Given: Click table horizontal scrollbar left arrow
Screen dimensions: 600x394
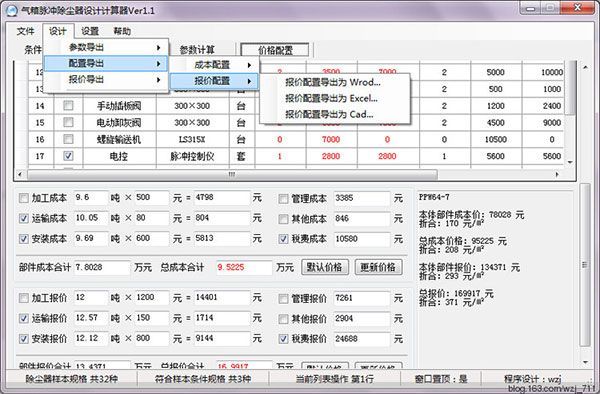Looking at the screenshot, I should [x=20, y=174].
